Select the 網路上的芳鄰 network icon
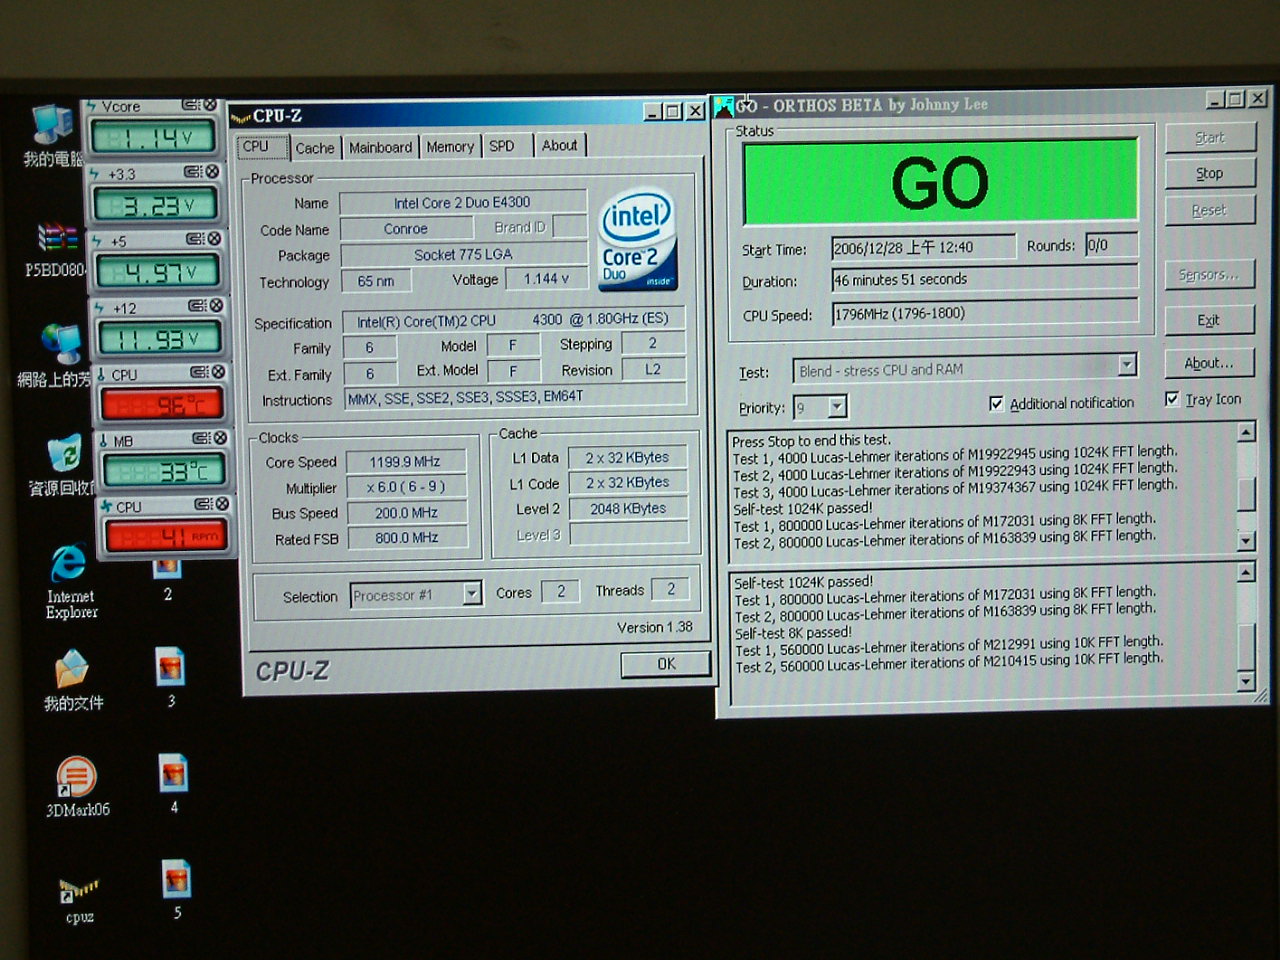The height and width of the screenshot is (960, 1280). click(56, 356)
